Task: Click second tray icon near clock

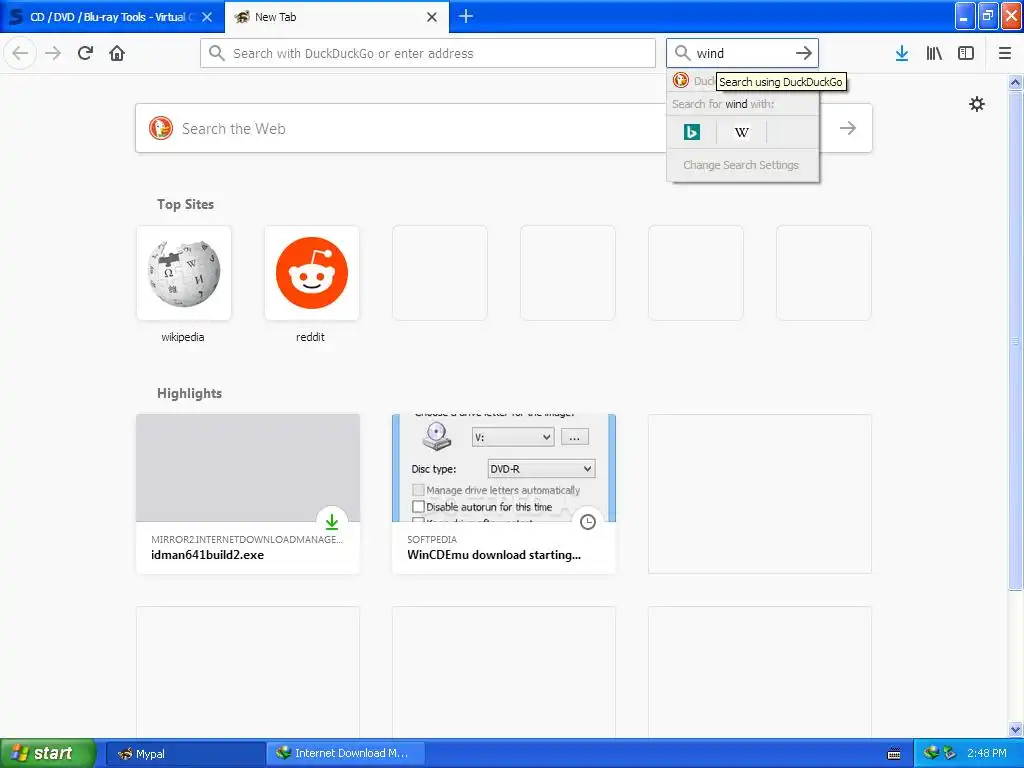Action: (950, 753)
